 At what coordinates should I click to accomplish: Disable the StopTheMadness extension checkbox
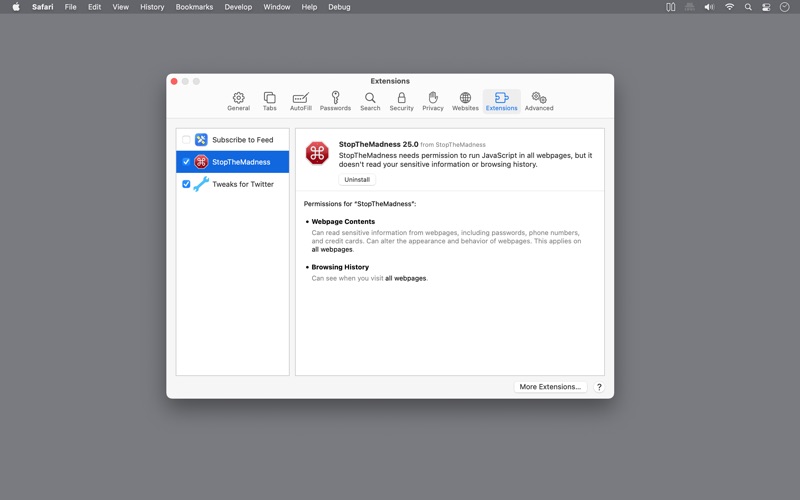tap(186, 162)
